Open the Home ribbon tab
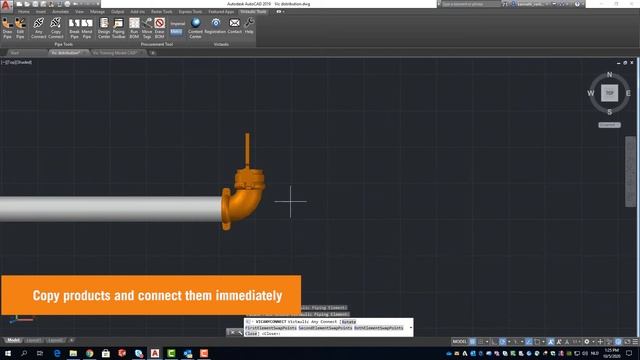The width and height of the screenshot is (640, 360). tap(24, 12)
